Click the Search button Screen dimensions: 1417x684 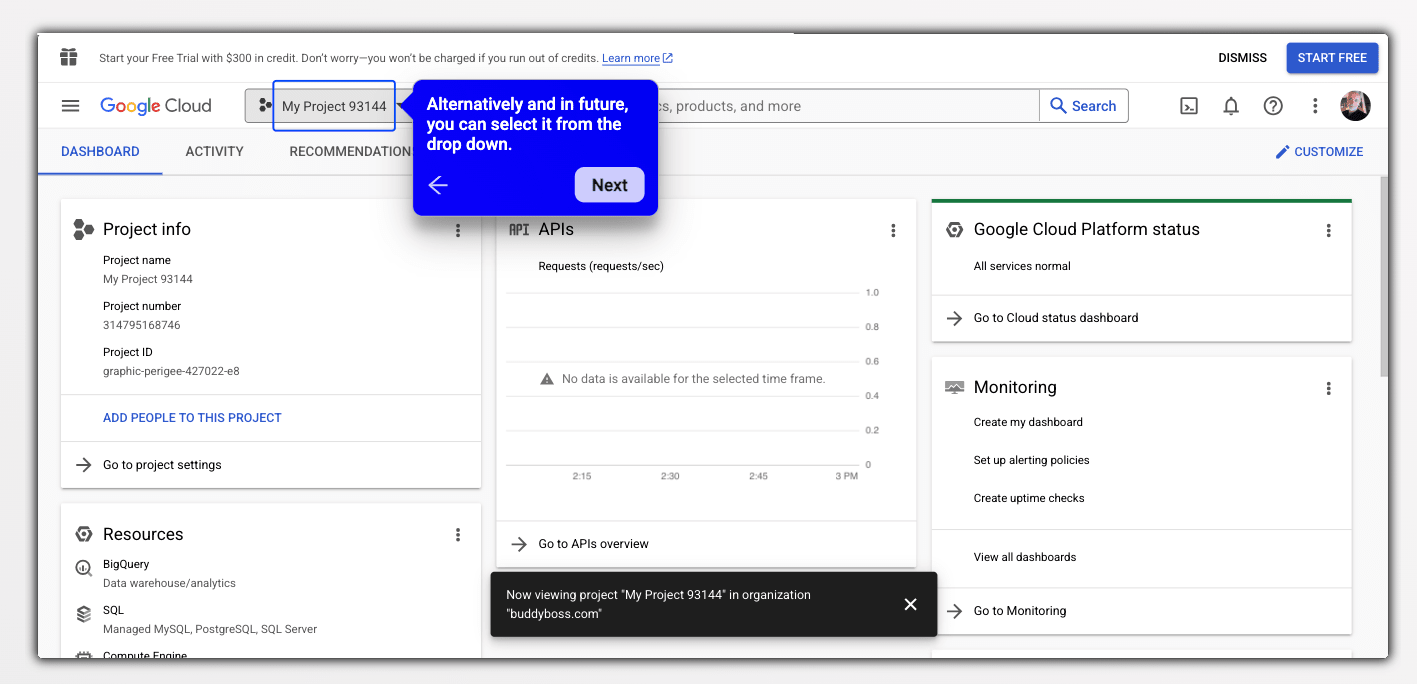1084,106
